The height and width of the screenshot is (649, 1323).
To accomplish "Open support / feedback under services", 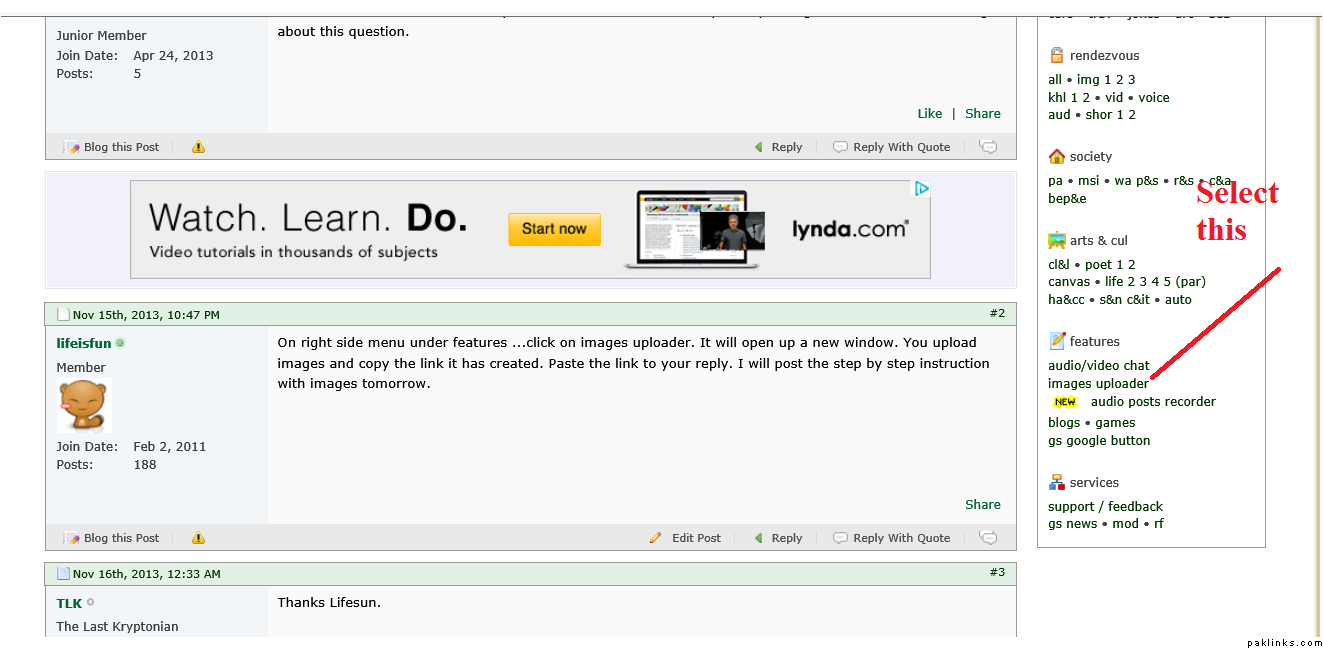I will 1105,507.
